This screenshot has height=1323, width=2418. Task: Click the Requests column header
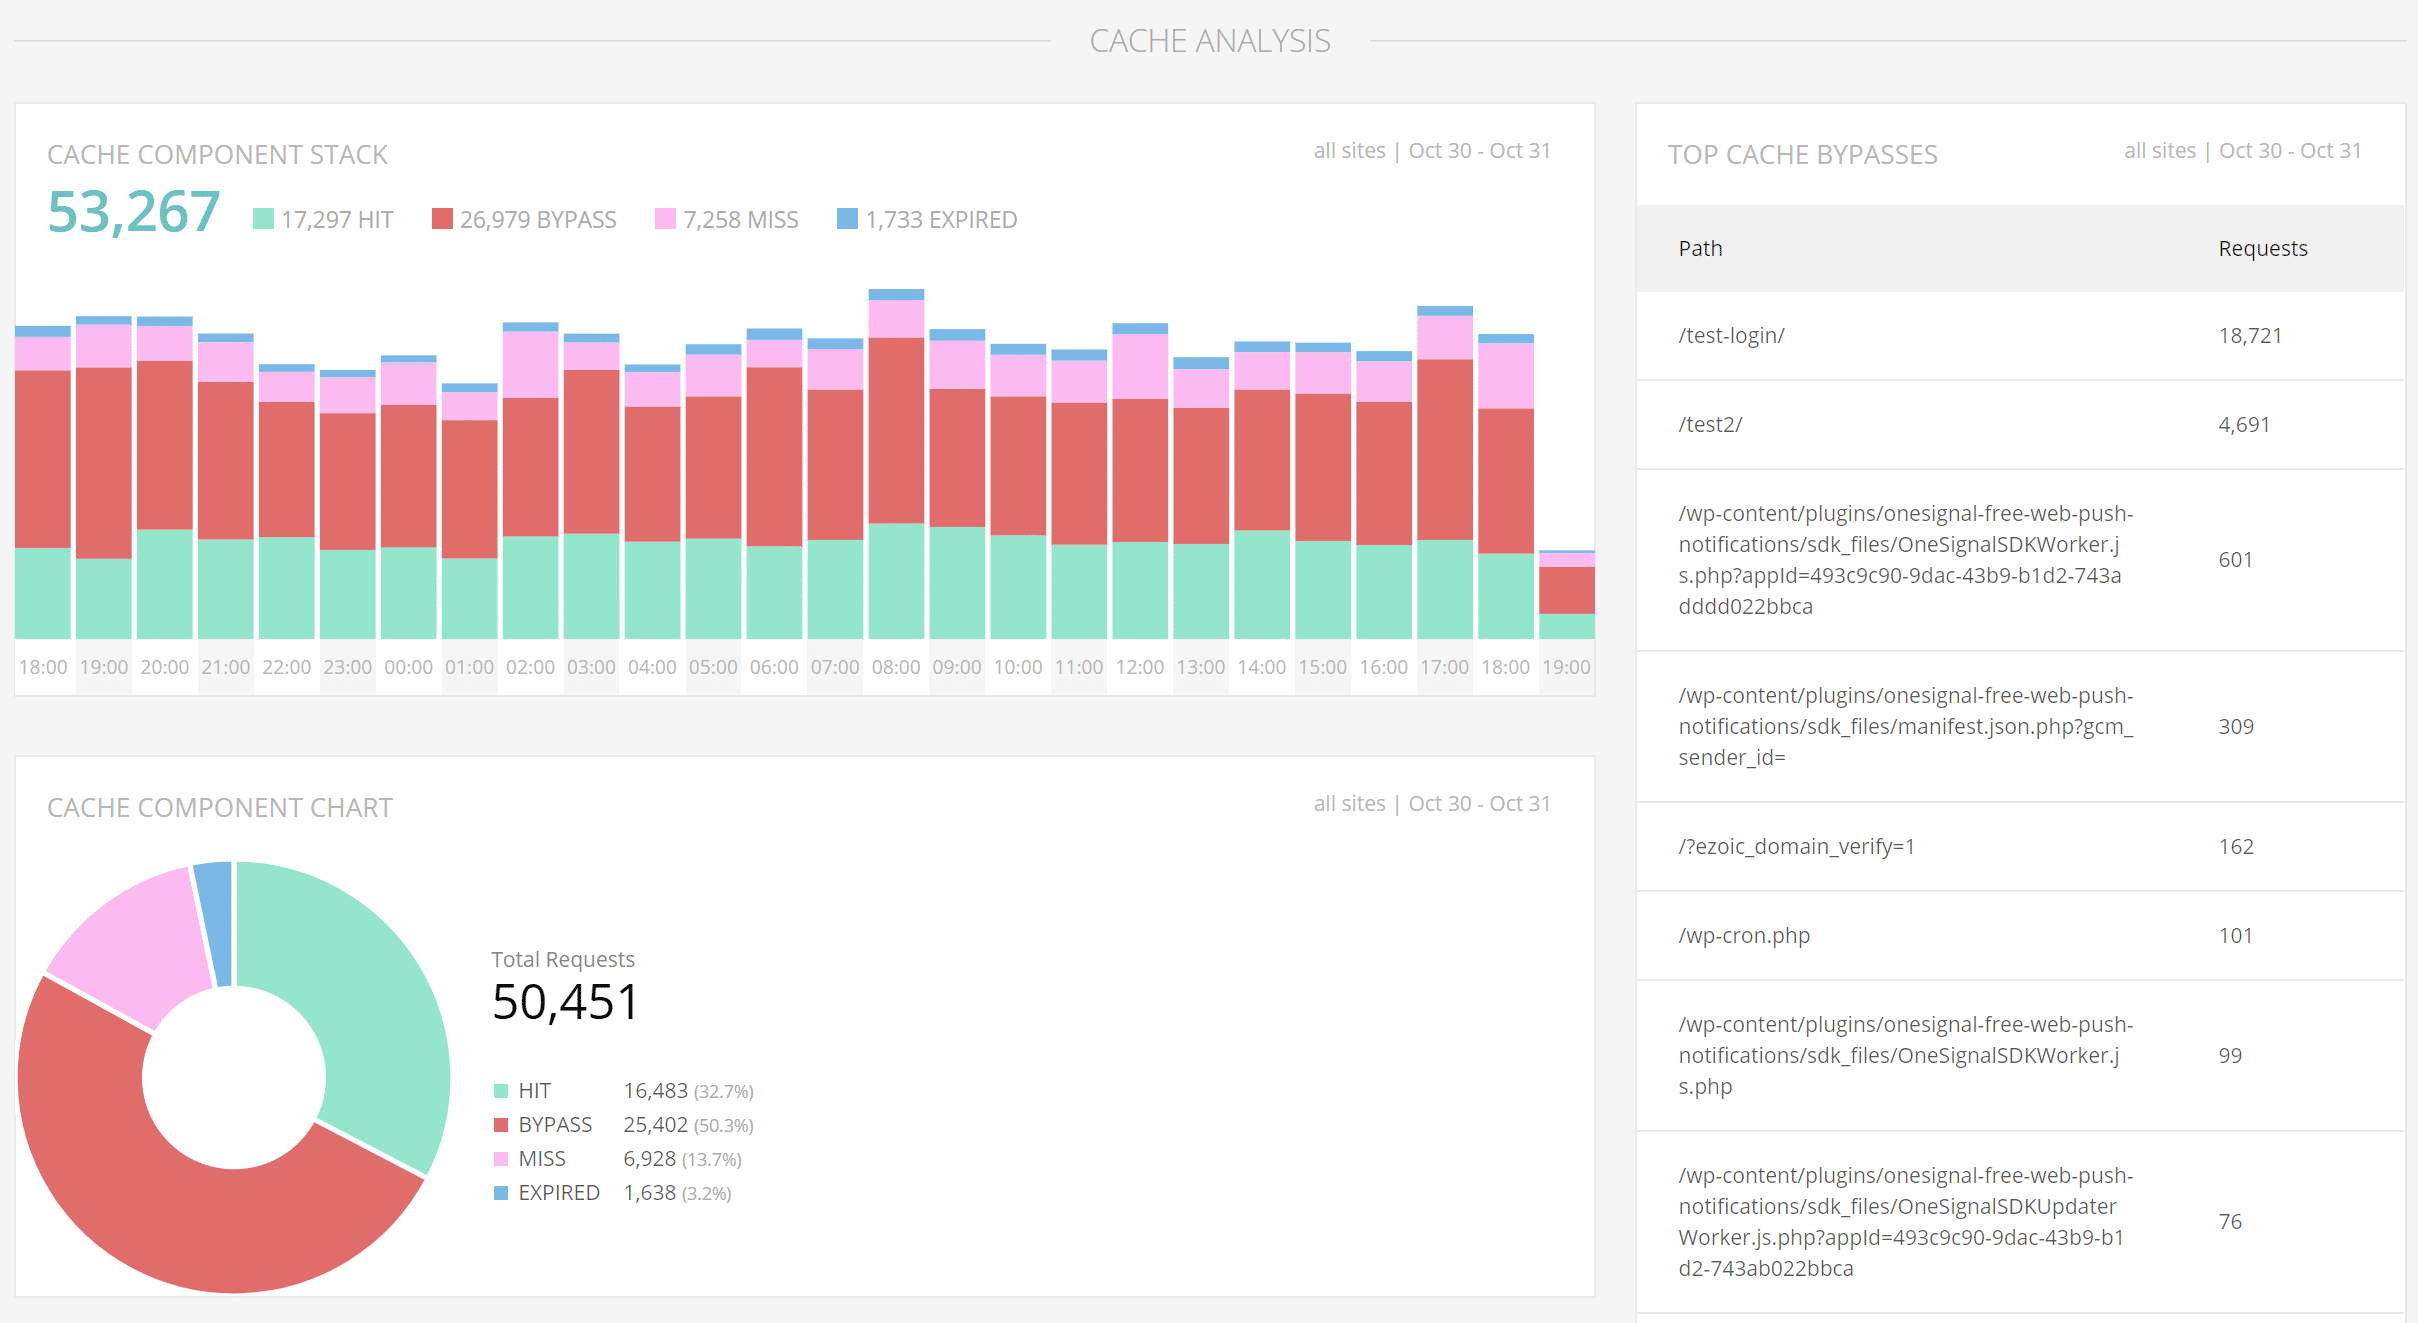pos(2262,249)
